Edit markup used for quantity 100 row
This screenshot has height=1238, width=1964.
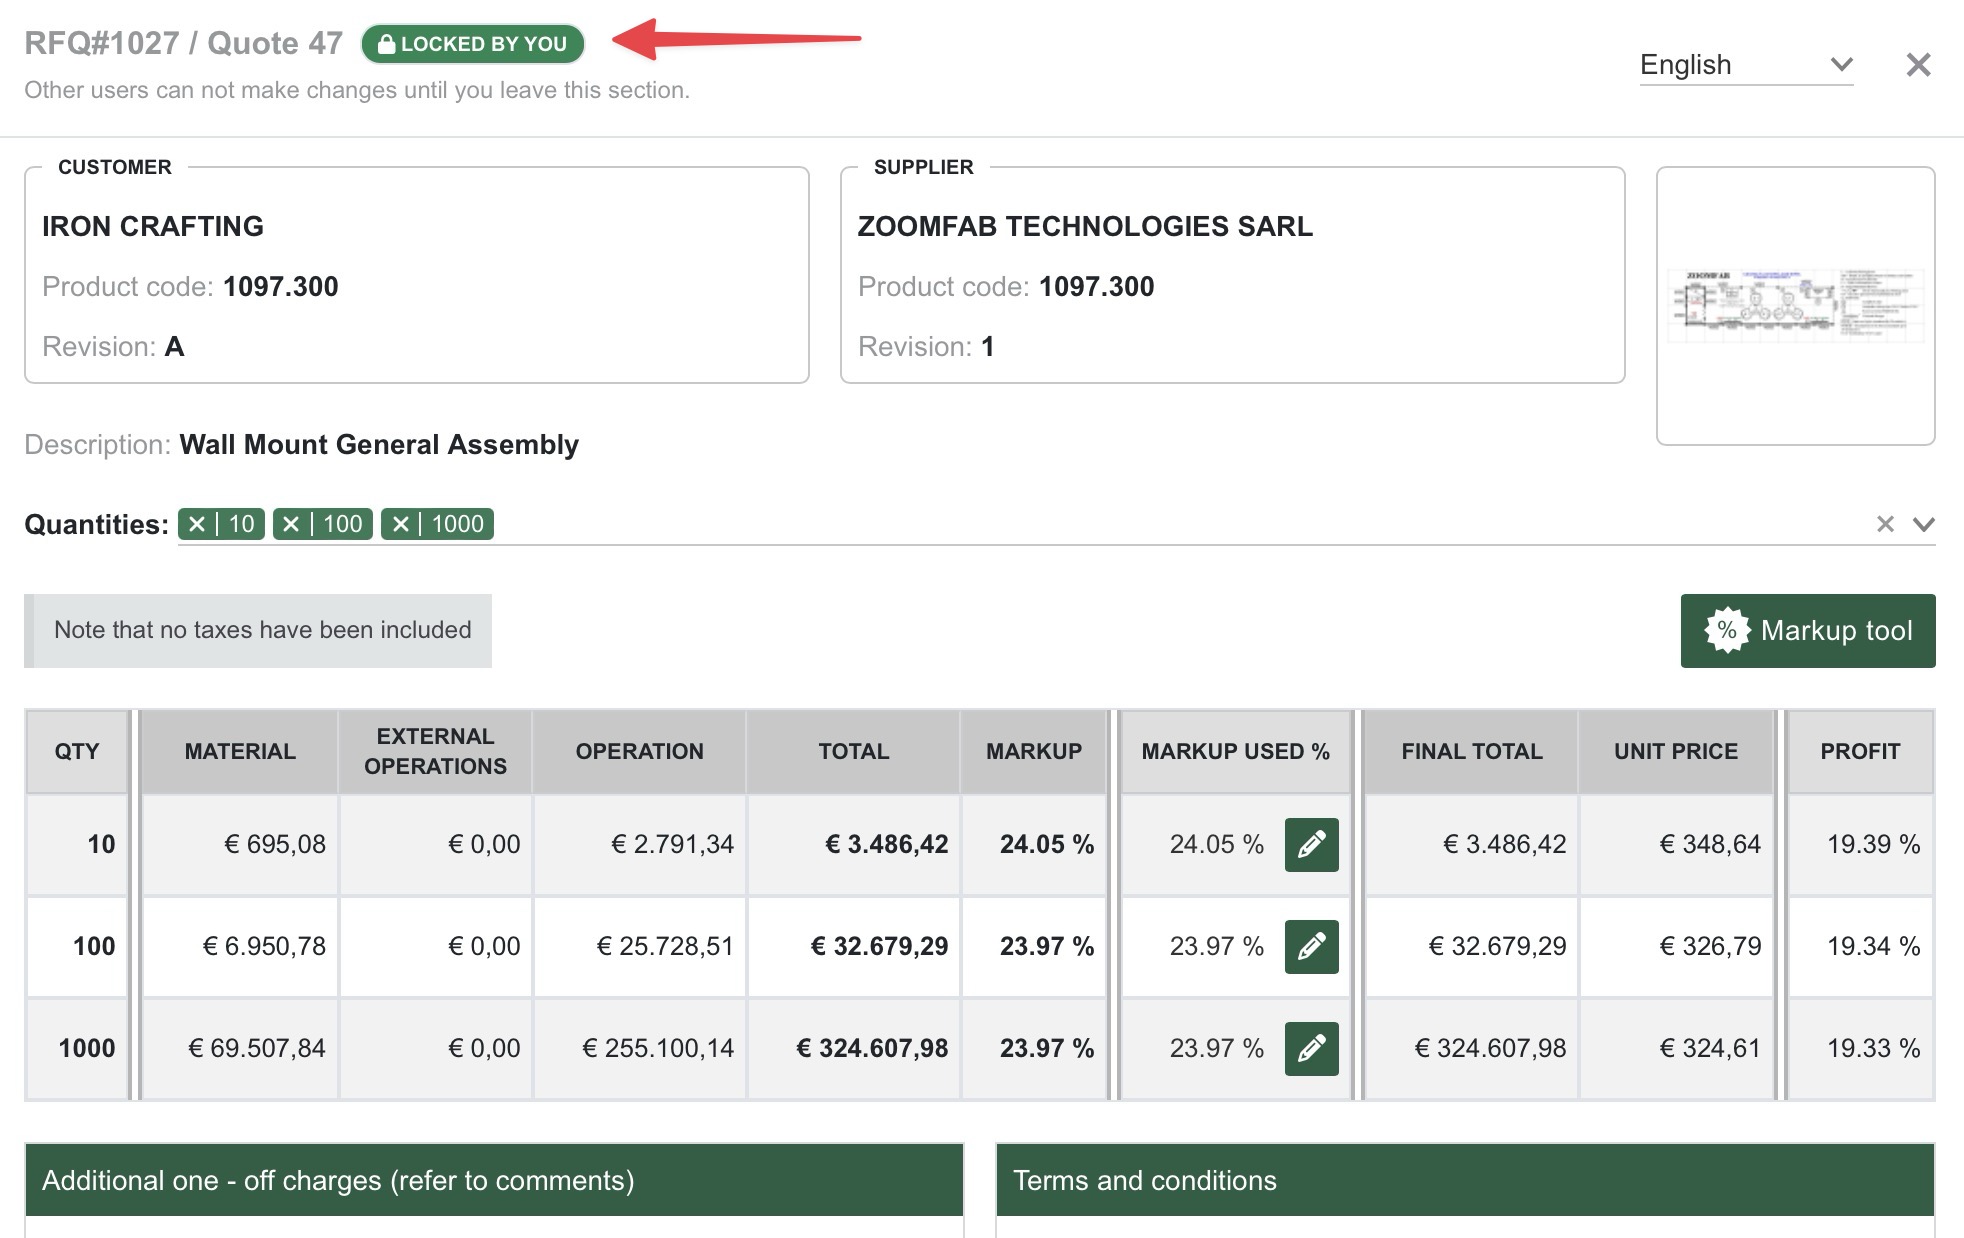point(1311,946)
